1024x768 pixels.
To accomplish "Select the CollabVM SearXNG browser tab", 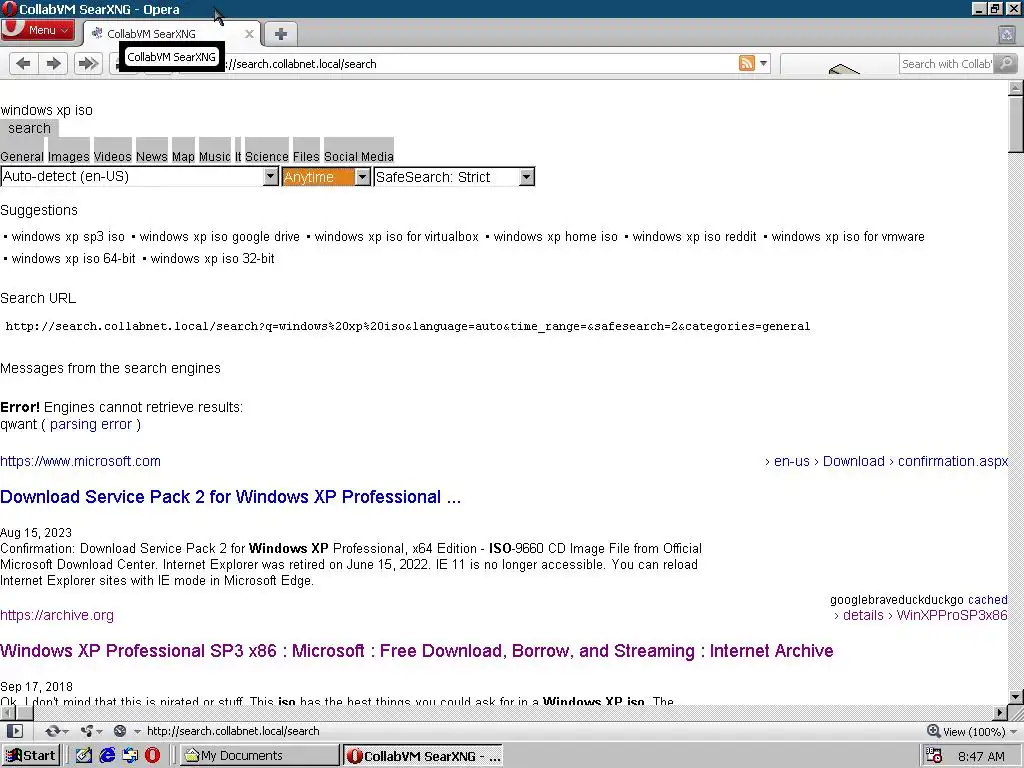I will pyautogui.click(x=170, y=34).
